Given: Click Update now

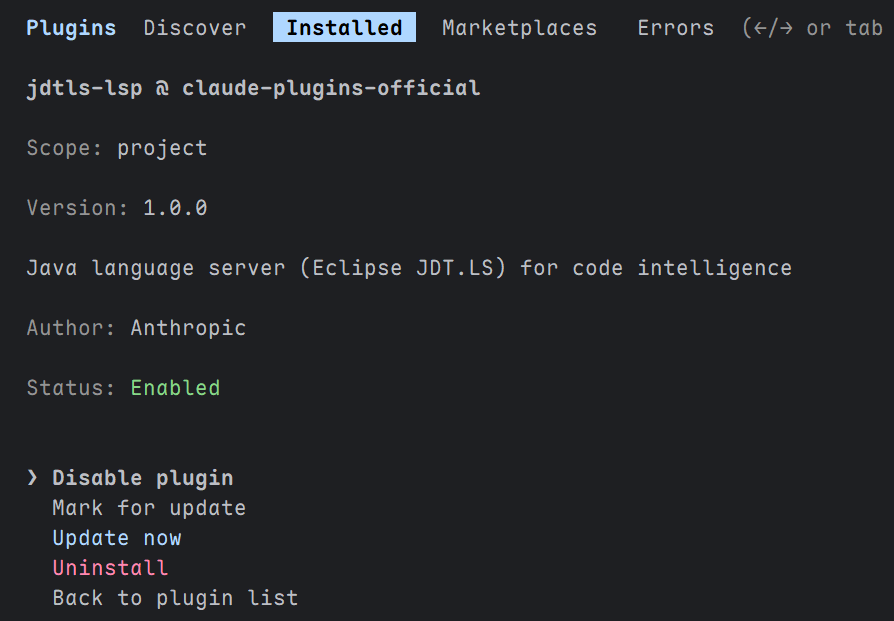Looking at the screenshot, I should coord(117,538).
